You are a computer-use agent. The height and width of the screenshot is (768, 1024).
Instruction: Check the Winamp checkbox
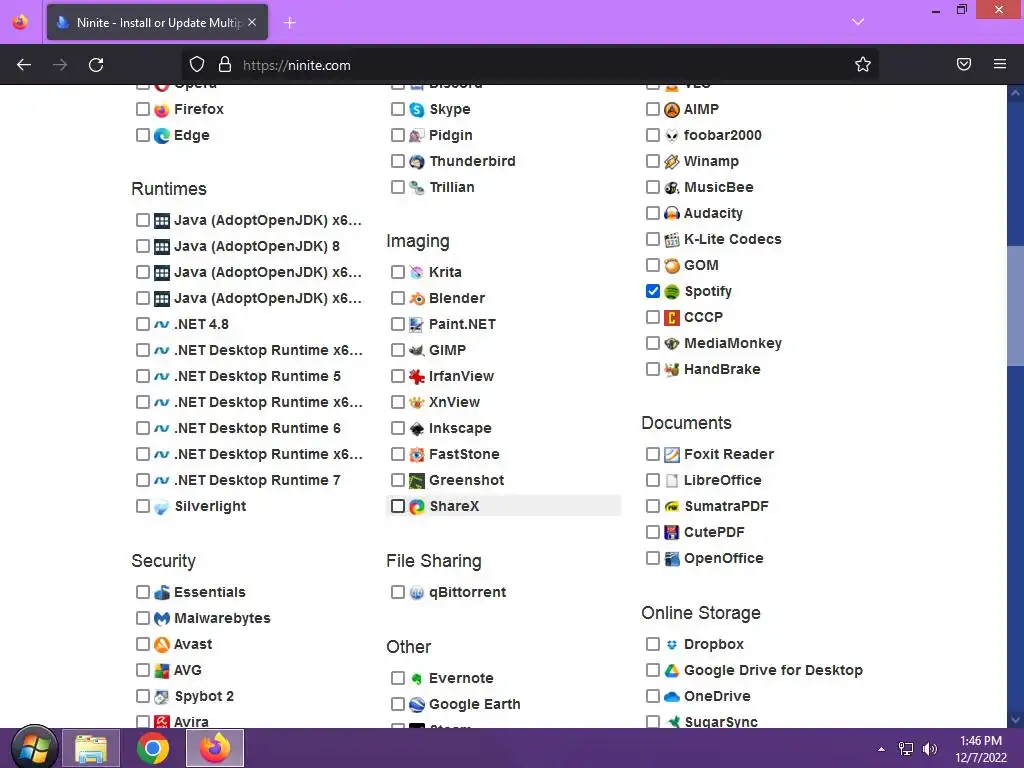[652, 161]
